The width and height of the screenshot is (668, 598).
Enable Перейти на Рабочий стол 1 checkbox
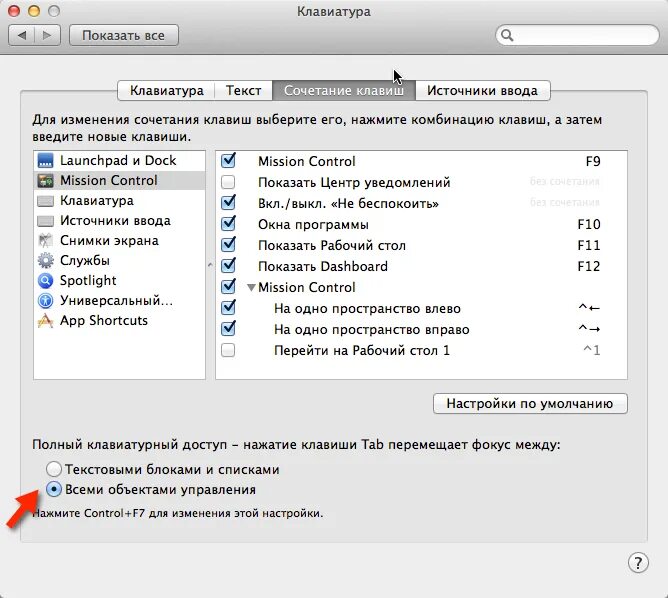pos(228,351)
